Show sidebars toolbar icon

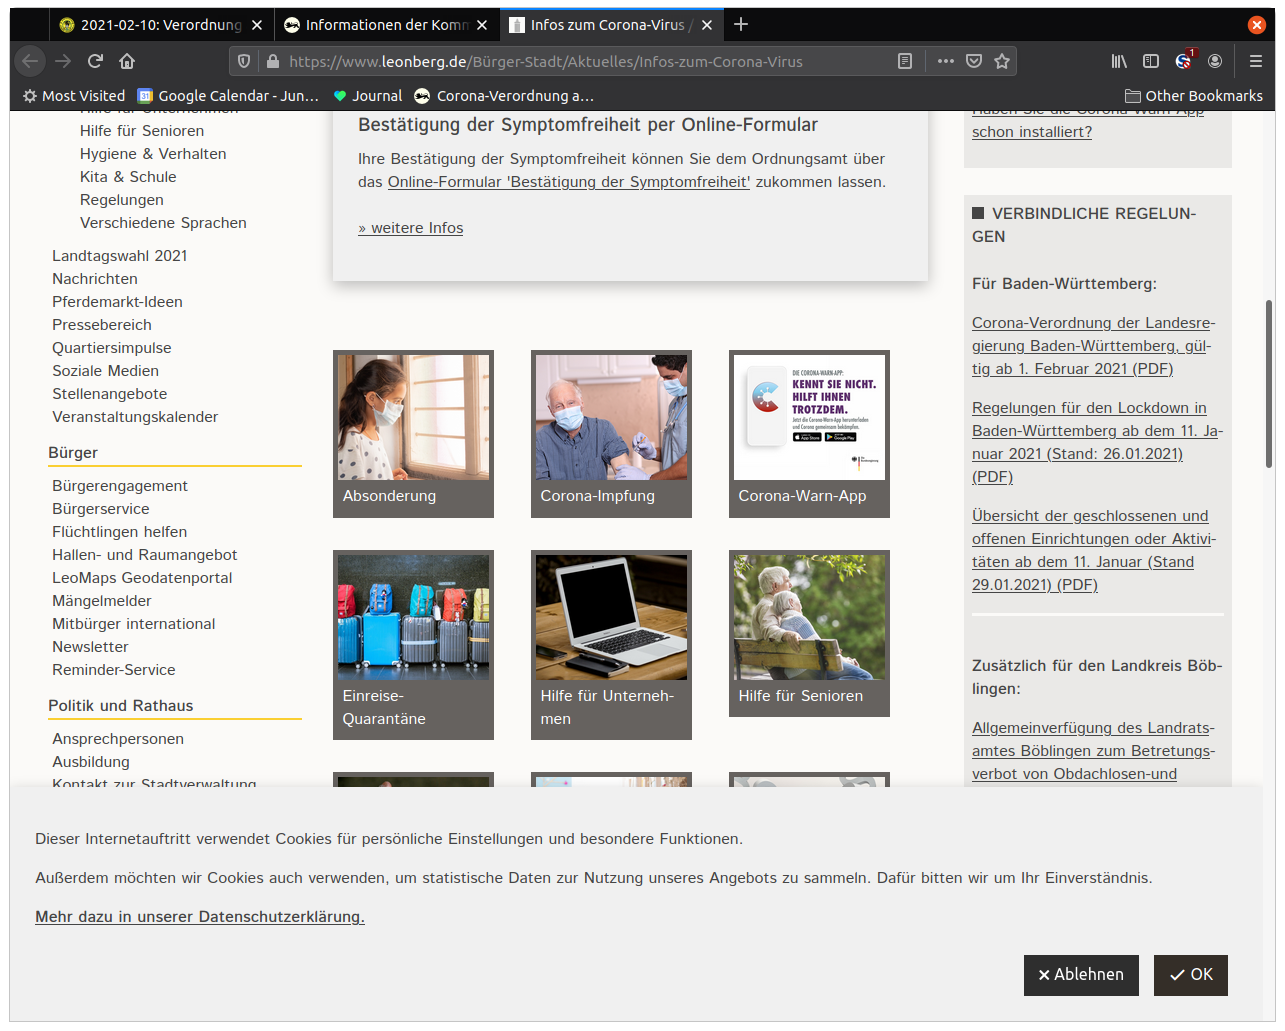pos(1151,61)
